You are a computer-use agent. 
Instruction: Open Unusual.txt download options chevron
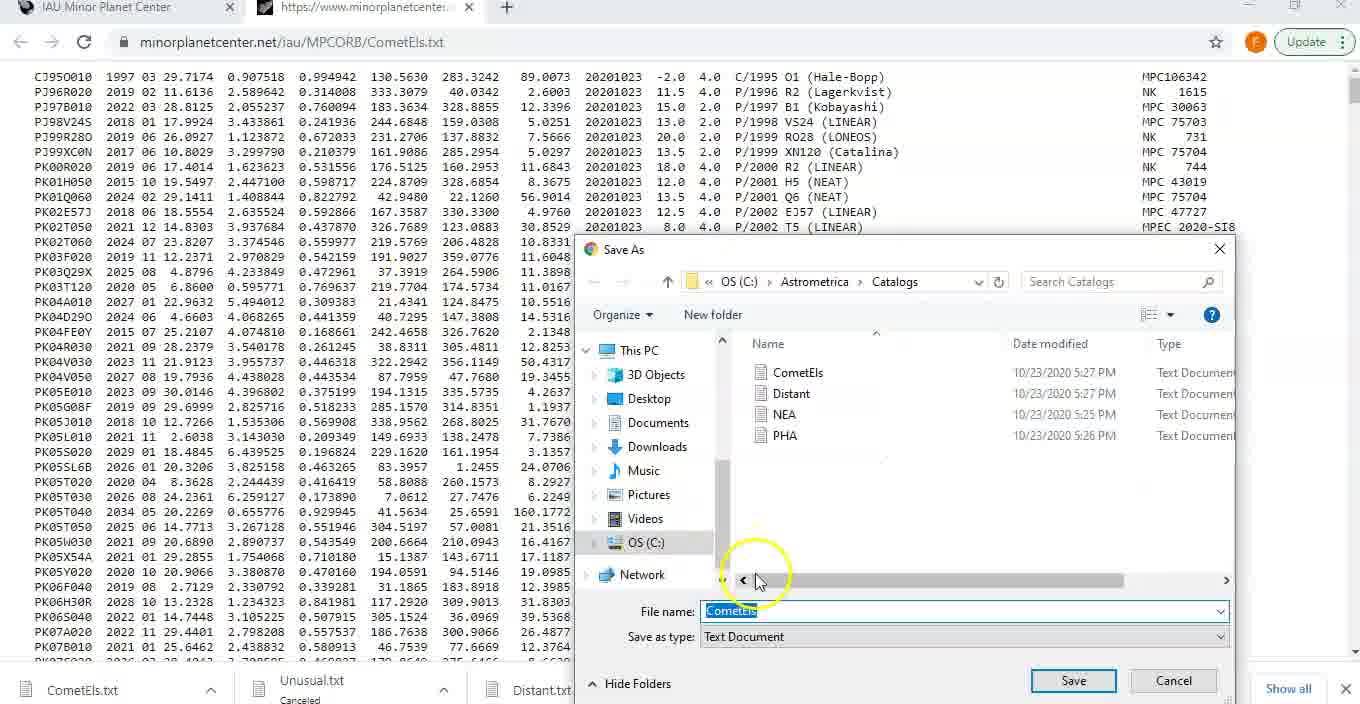pos(443,690)
